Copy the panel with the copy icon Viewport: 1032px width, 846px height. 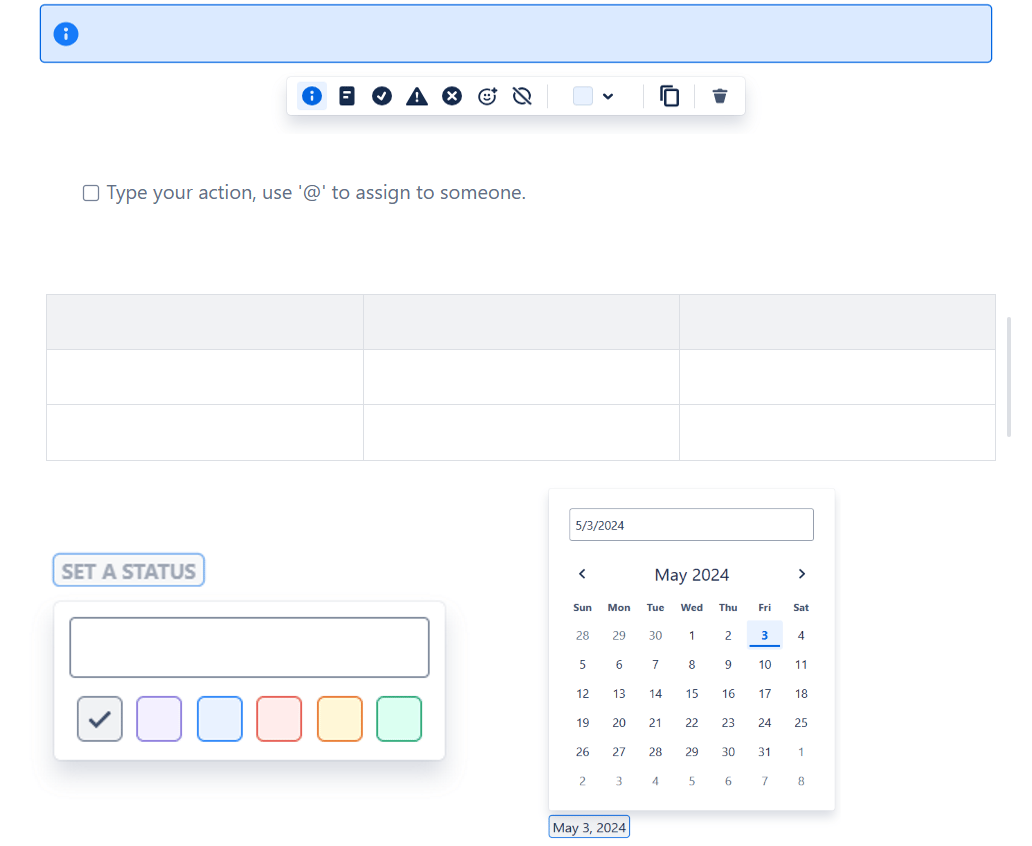point(669,96)
